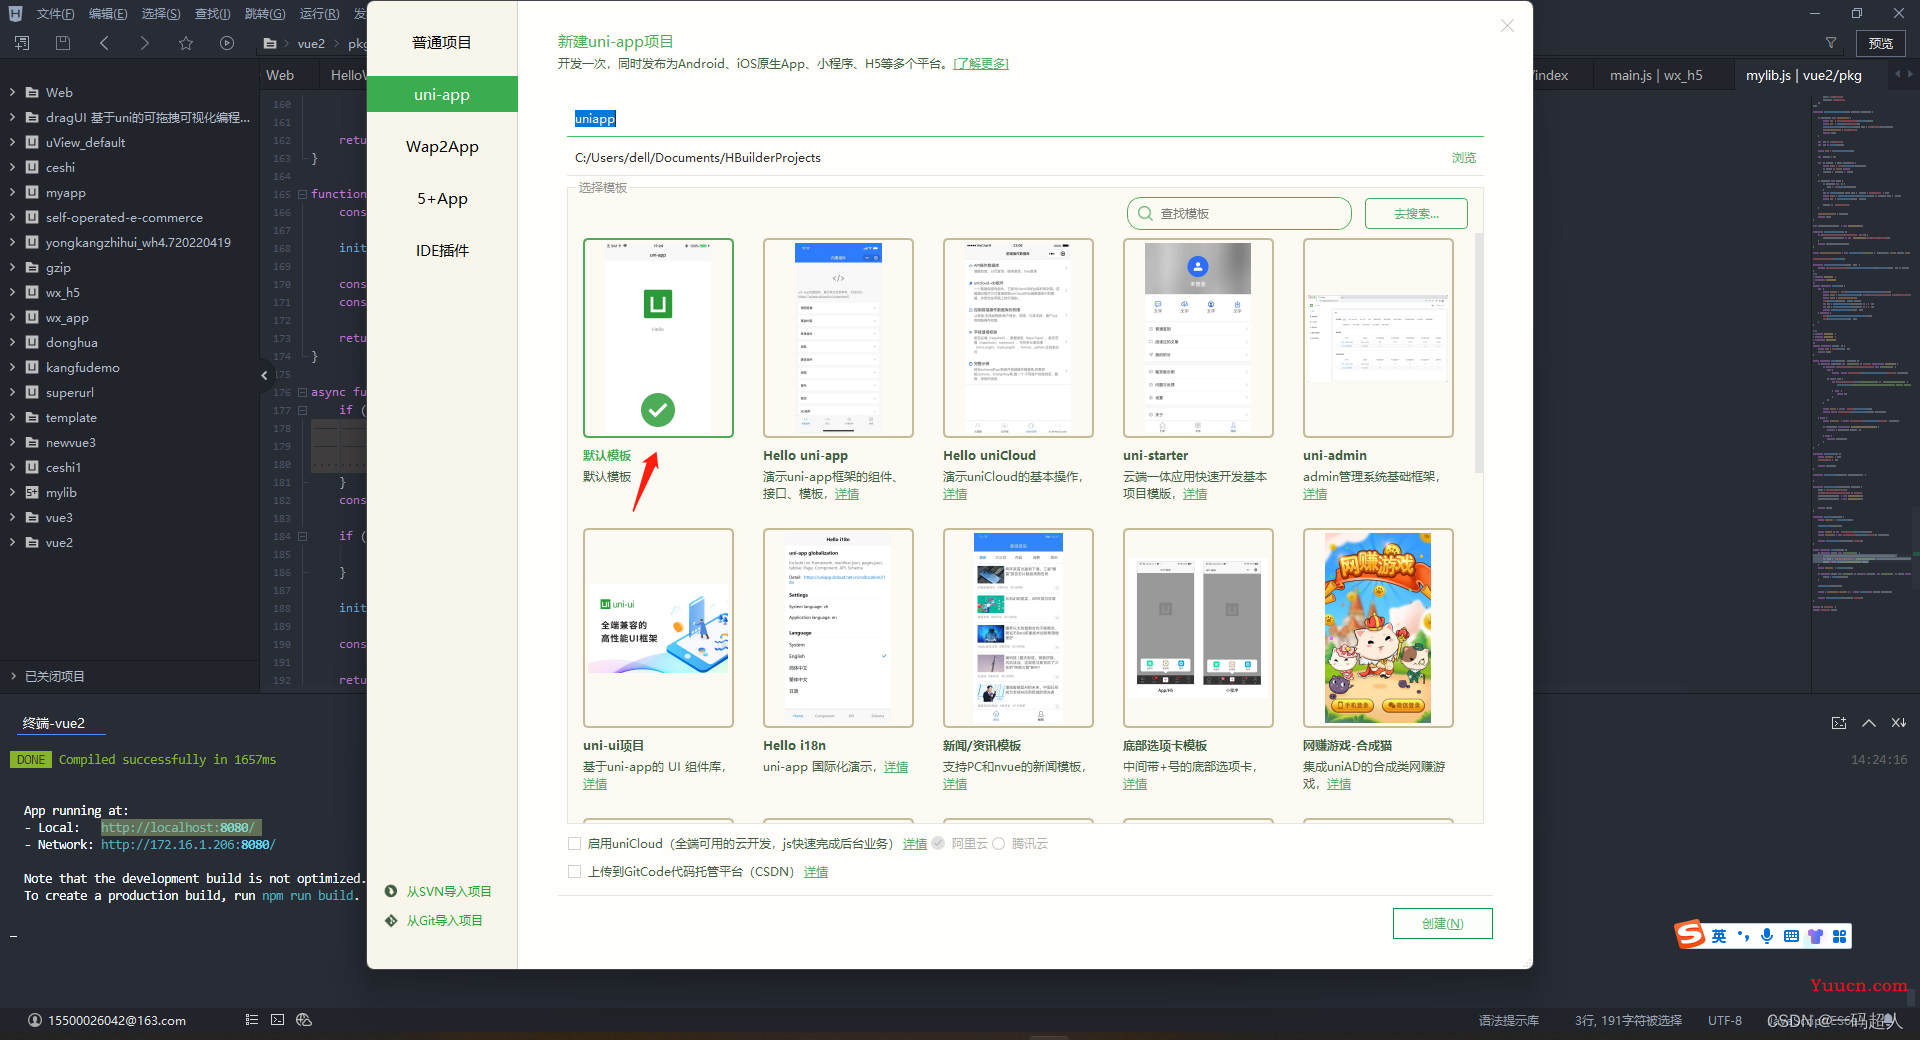
Task: Click 语法提示库 in status bar
Action: [1509, 1020]
